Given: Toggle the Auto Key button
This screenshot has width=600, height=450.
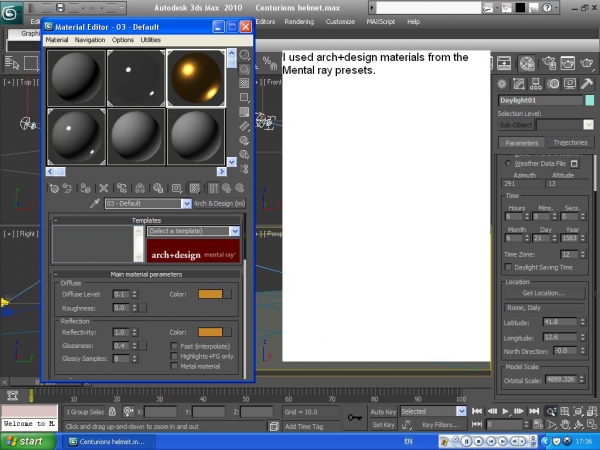Looking at the screenshot, I should [383, 412].
